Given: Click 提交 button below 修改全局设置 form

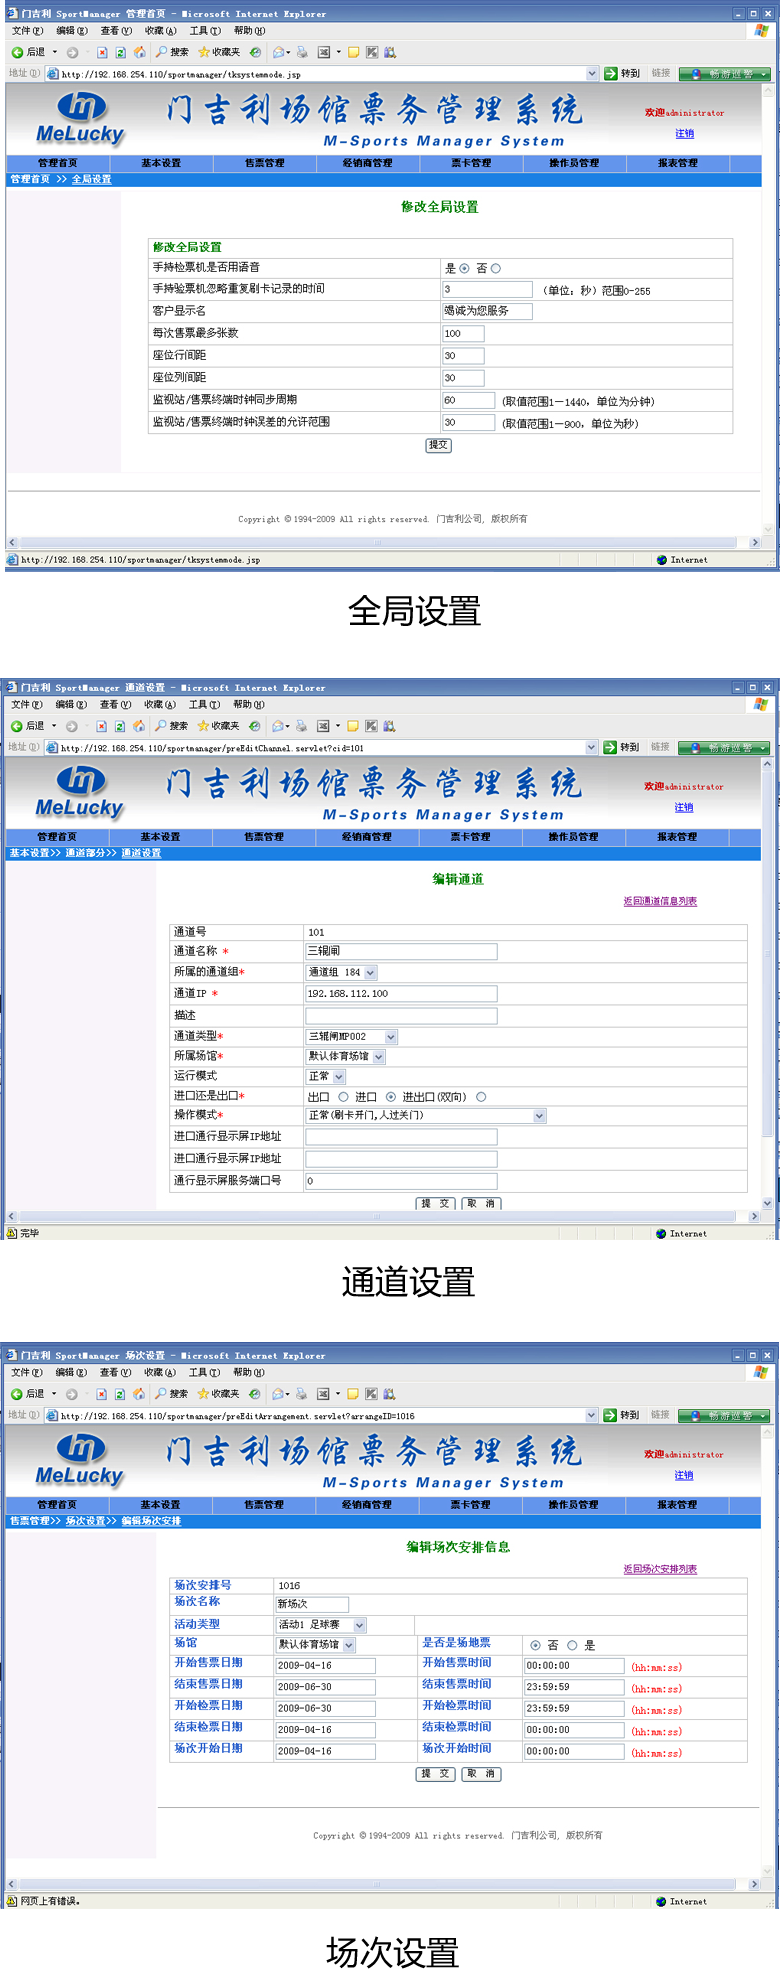Looking at the screenshot, I should click(438, 445).
